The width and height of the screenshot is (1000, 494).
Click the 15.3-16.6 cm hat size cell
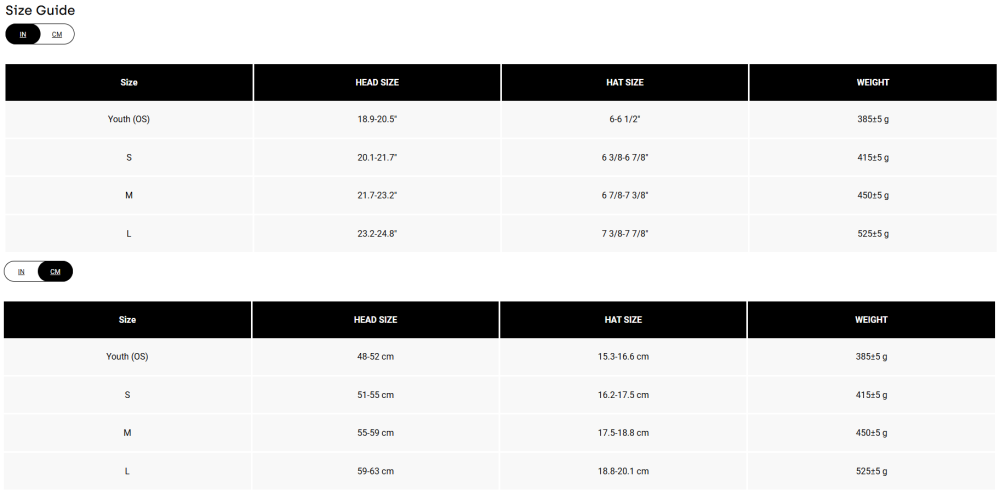(623, 357)
